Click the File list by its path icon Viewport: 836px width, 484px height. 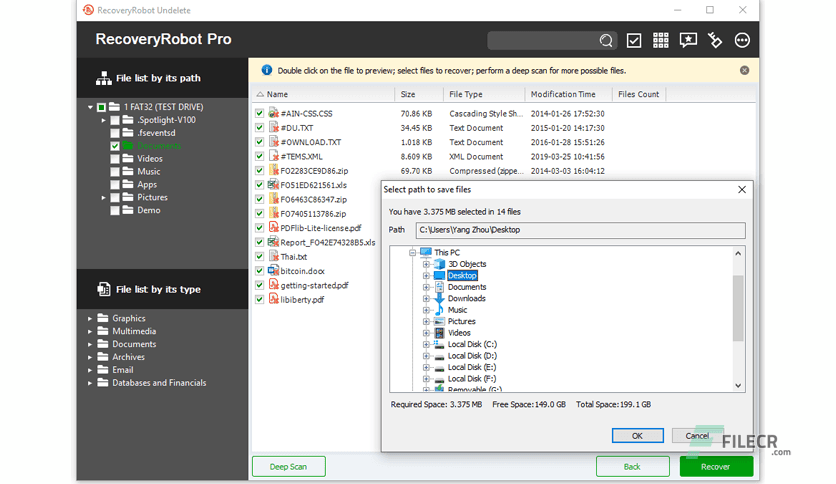click(x=103, y=78)
